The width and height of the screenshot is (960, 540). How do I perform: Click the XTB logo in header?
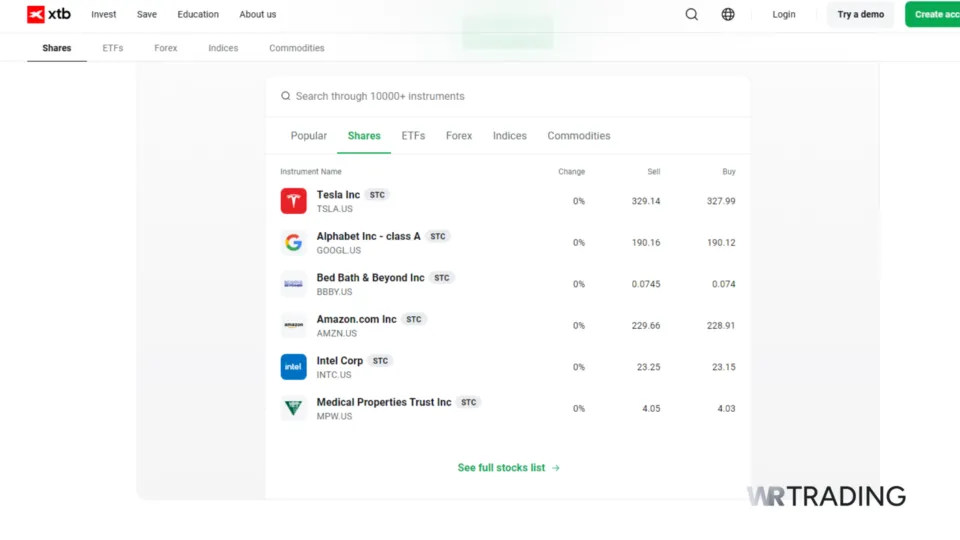pos(49,14)
